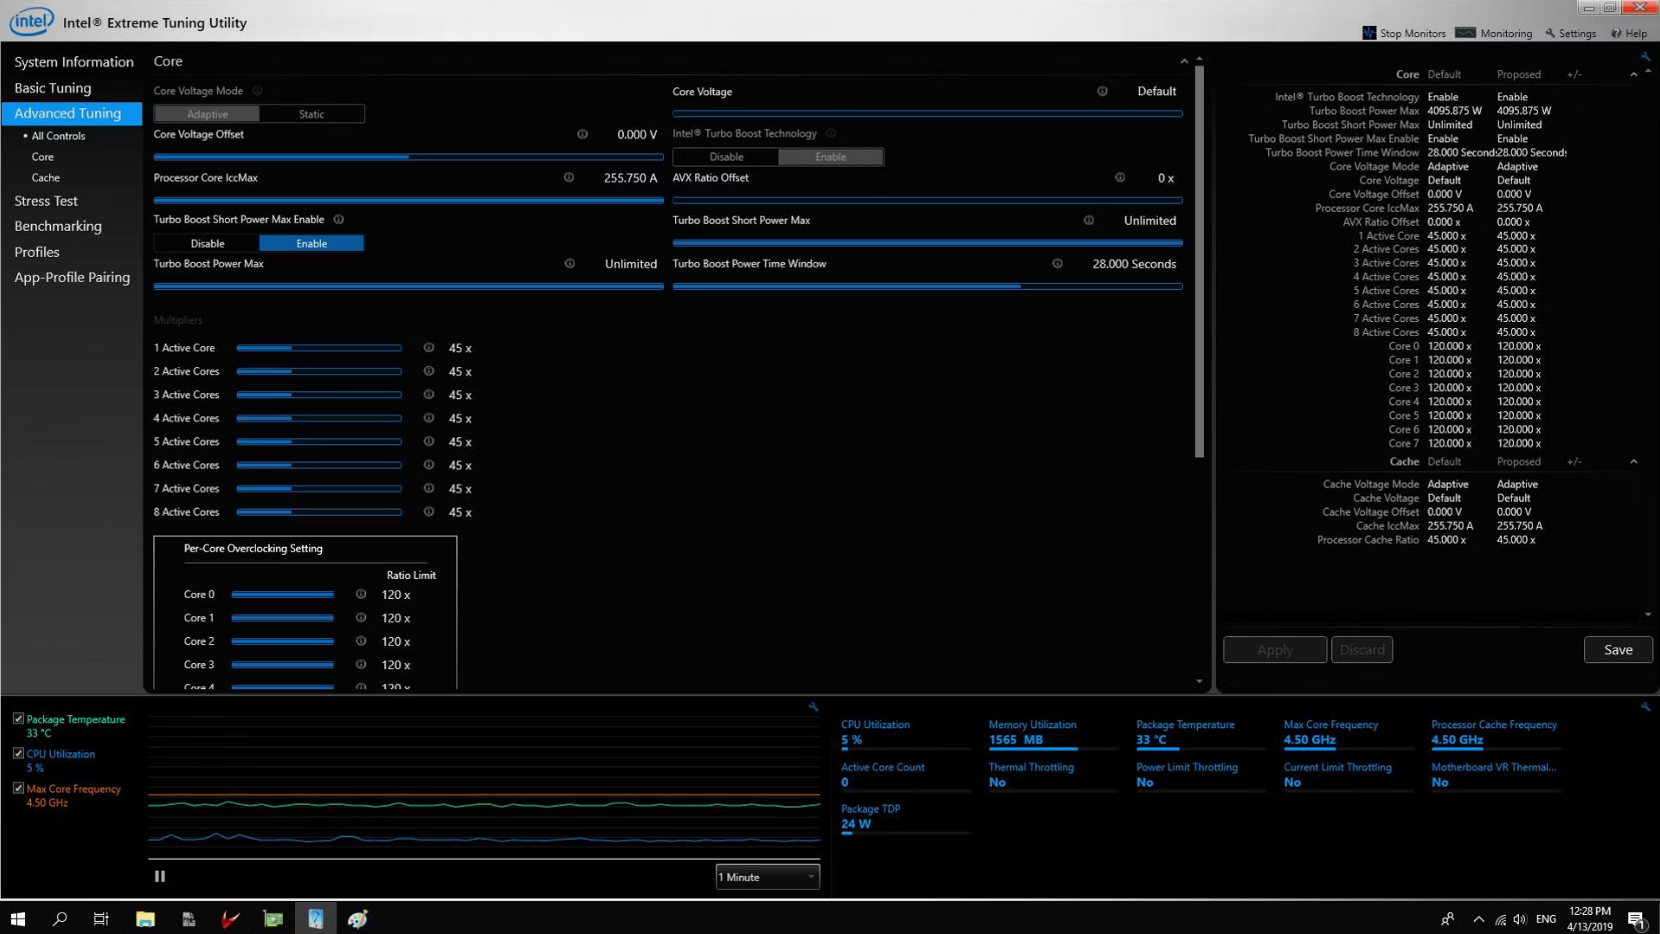
Task: Click the 8 Active Cores multiplier slider
Action: [x=319, y=512]
